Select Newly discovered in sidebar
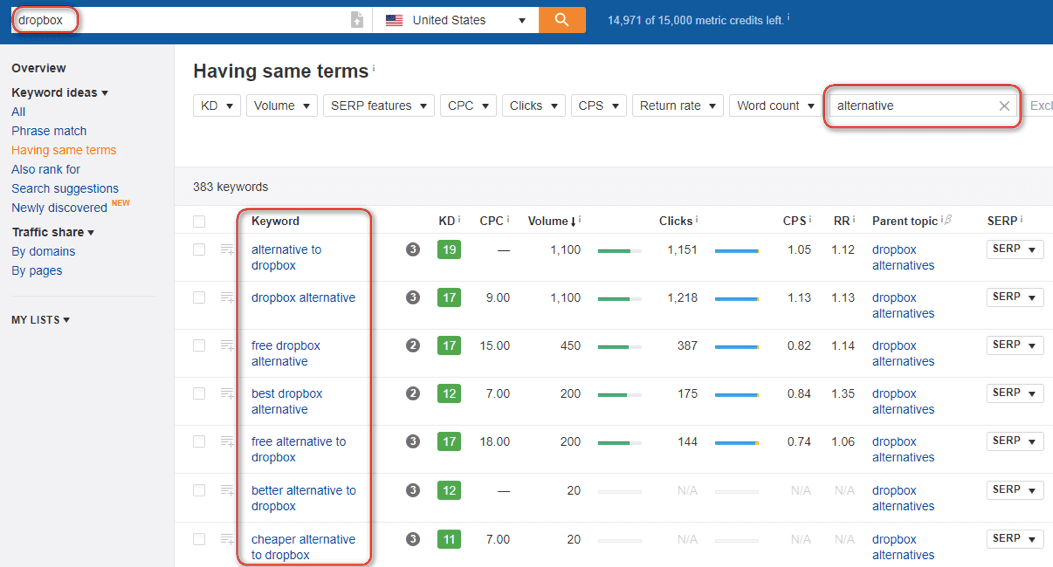 [59, 208]
